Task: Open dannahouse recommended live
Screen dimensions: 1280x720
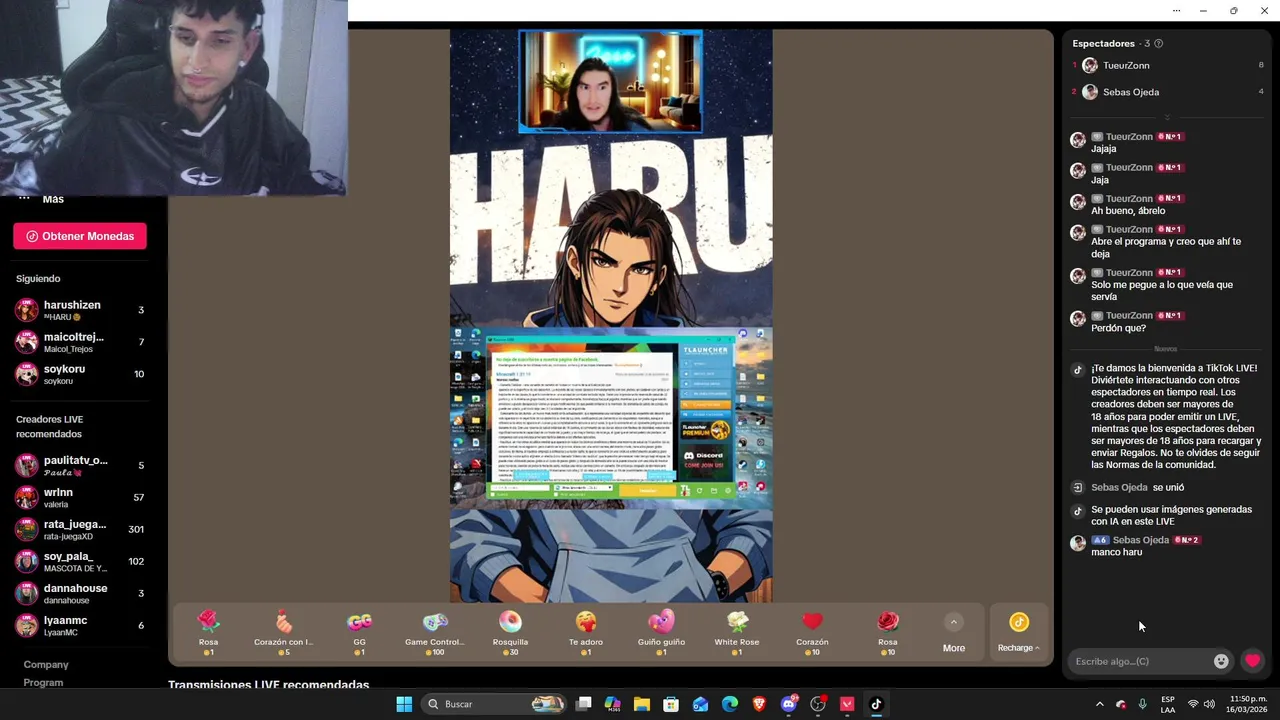Action: coord(81,593)
